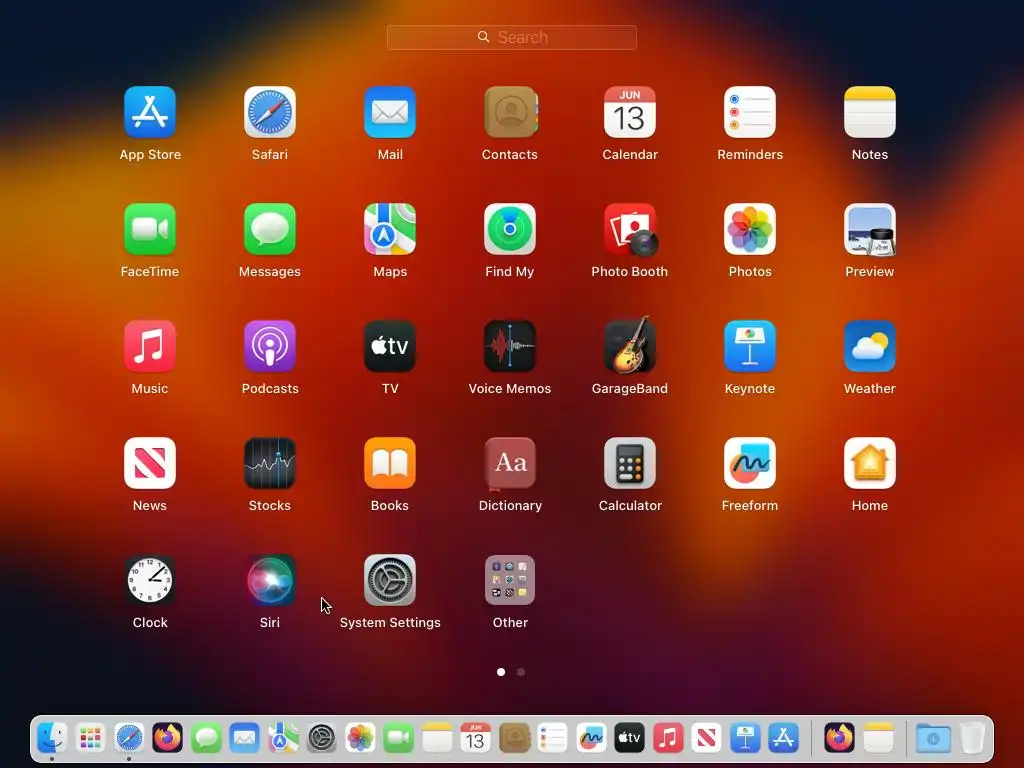This screenshot has width=1024, height=768.
Task: Open TV app in the Launchpad grid
Action: (x=390, y=346)
